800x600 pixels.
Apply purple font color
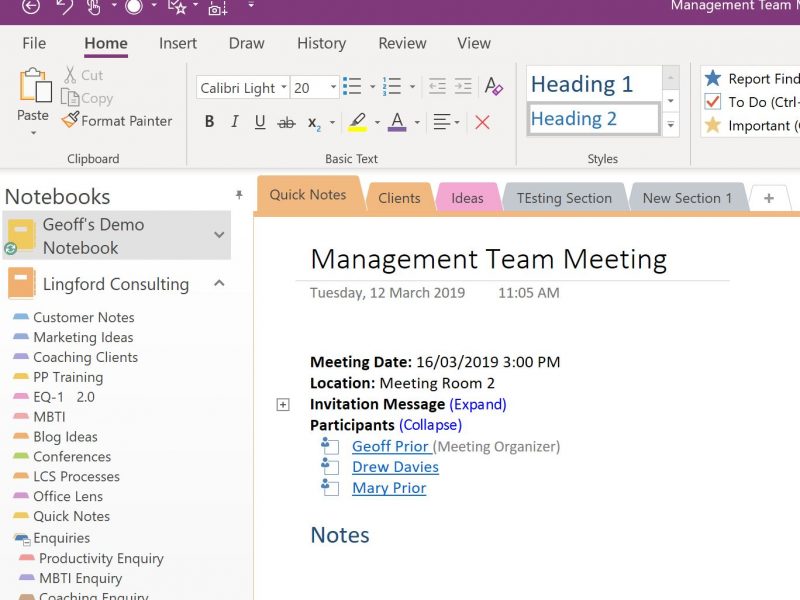[x=397, y=122]
